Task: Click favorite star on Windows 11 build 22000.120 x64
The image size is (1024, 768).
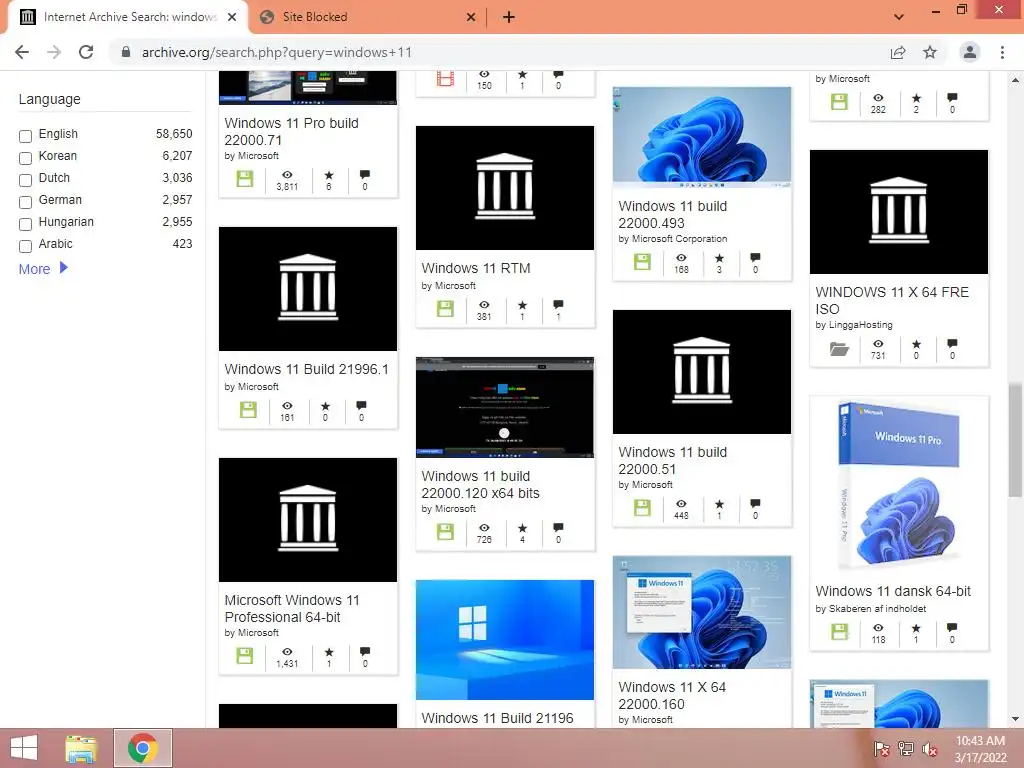Action: 522,528
